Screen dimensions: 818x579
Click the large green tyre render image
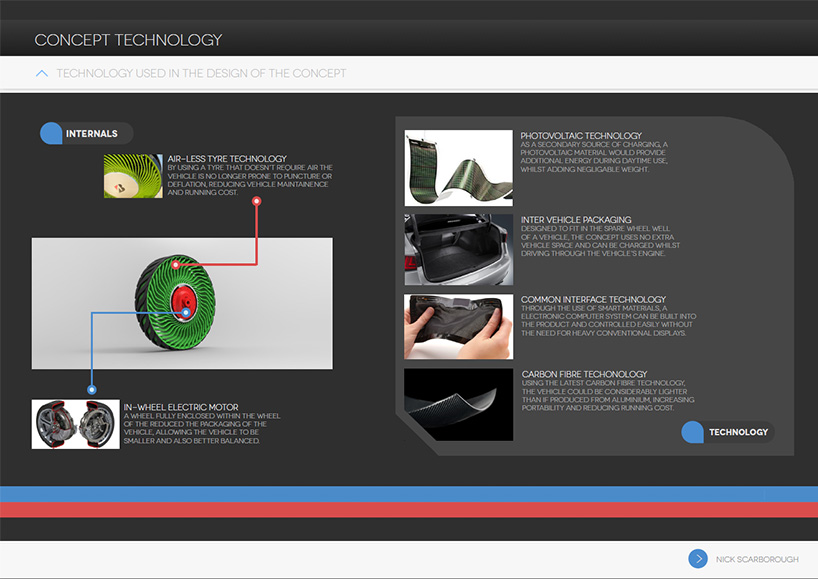click(182, 303)
